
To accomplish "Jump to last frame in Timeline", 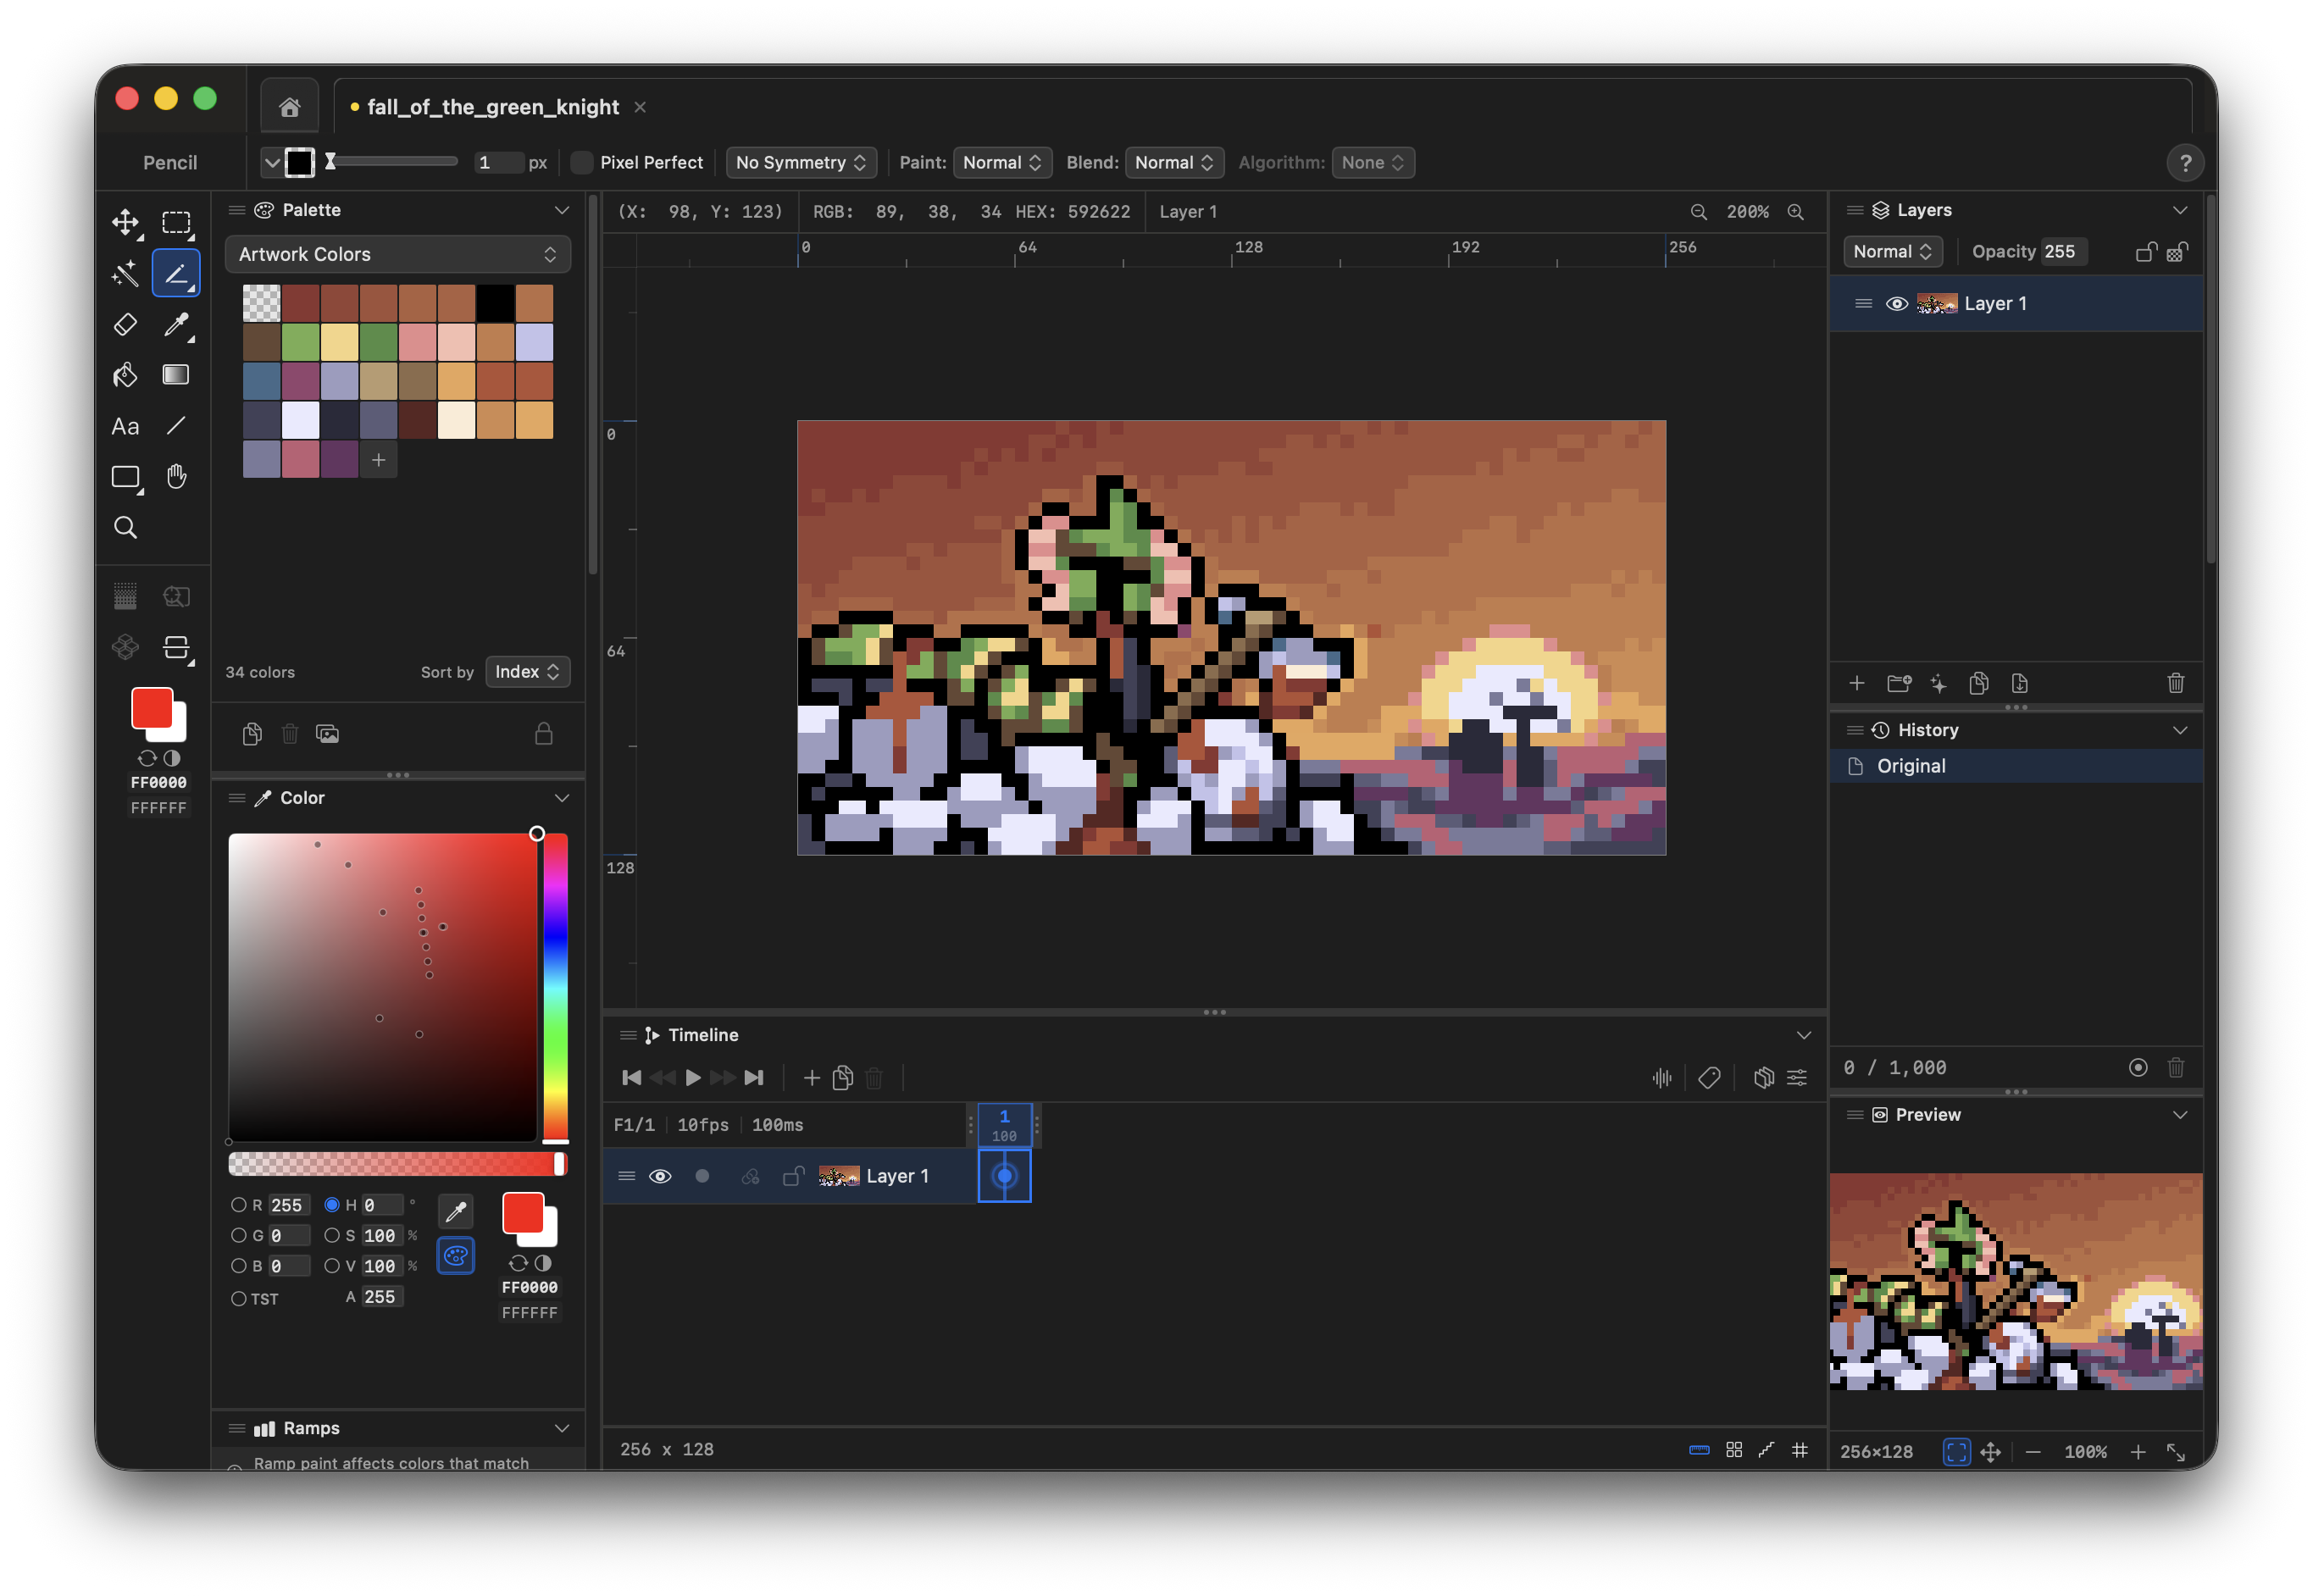I will pos(754,1078).
